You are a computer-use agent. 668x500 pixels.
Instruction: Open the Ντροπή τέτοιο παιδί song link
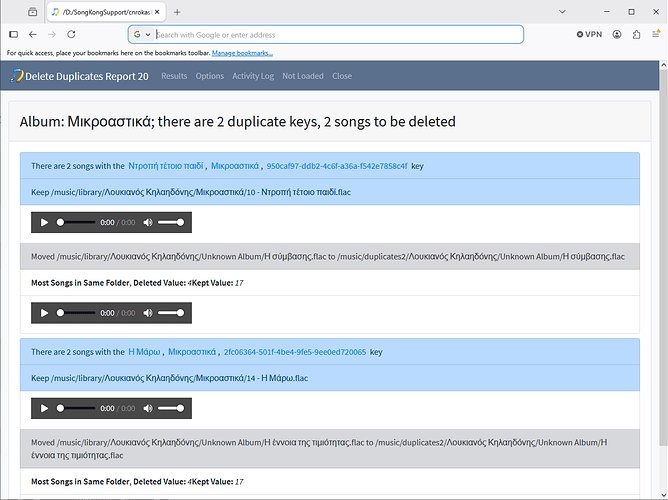coord(166,166)
